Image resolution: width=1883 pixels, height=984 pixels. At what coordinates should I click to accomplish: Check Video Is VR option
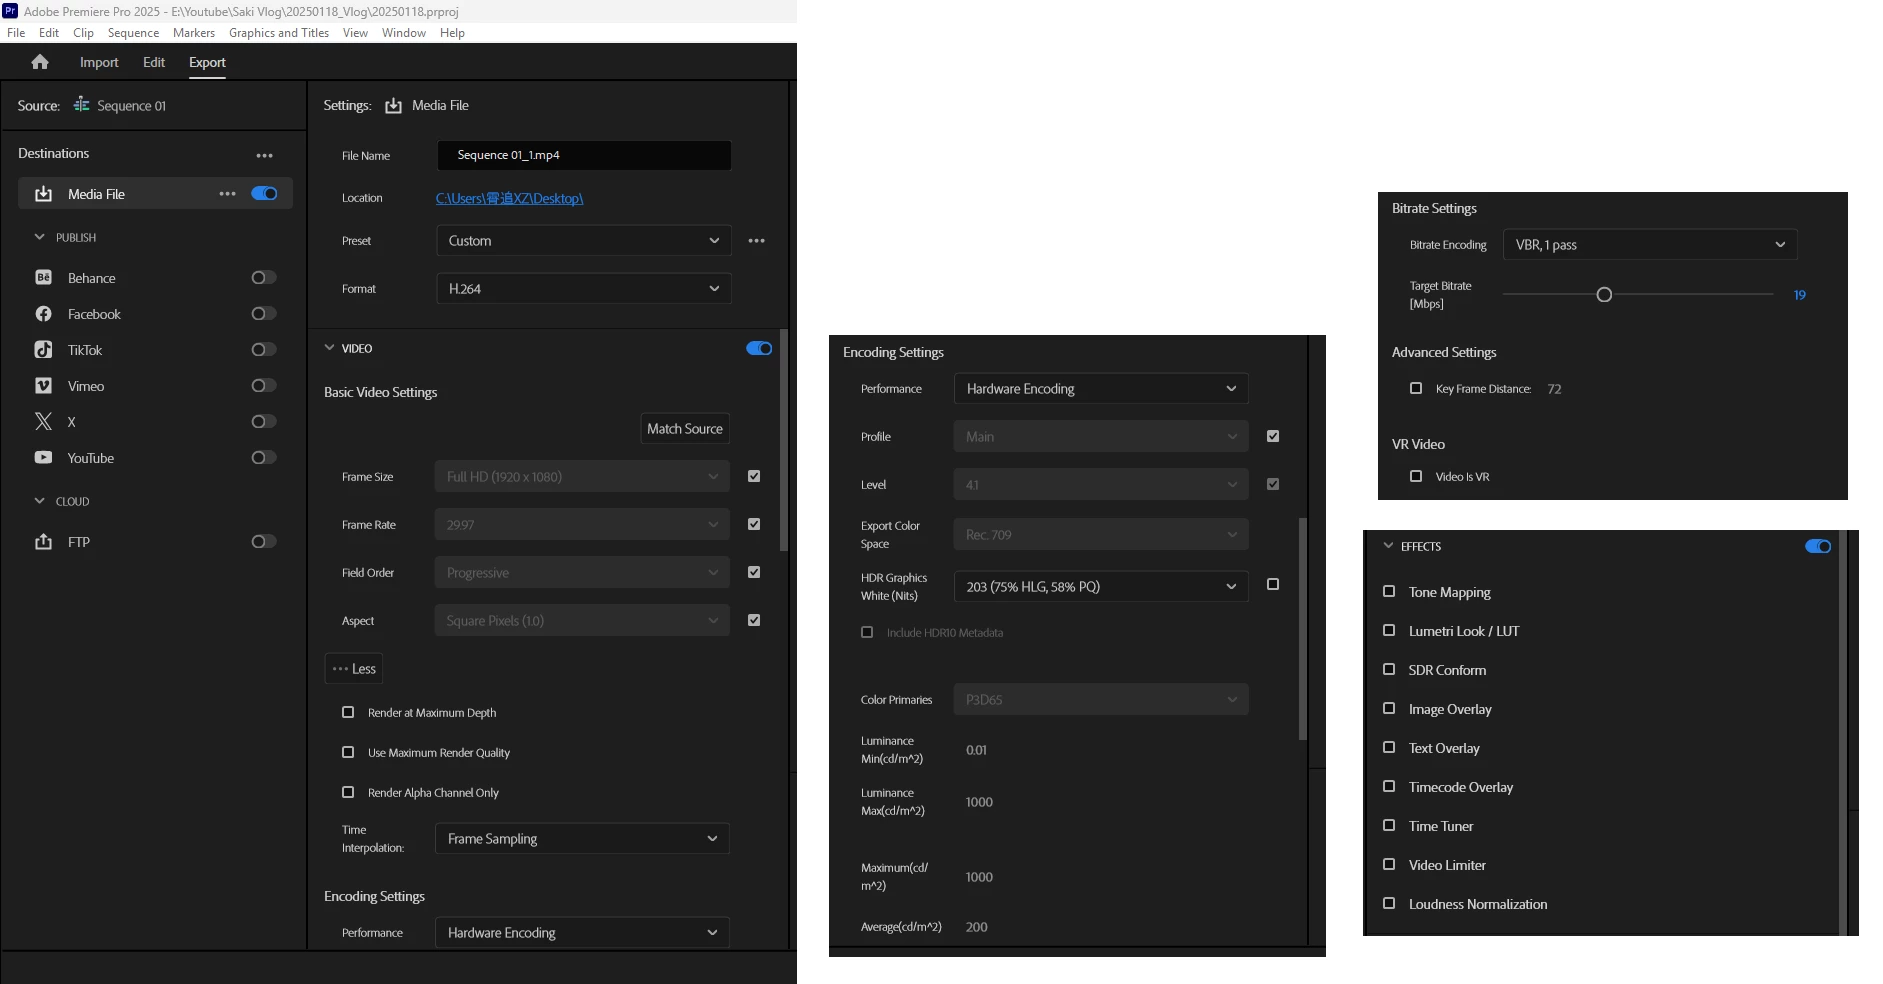click(x=1416, y=477)
